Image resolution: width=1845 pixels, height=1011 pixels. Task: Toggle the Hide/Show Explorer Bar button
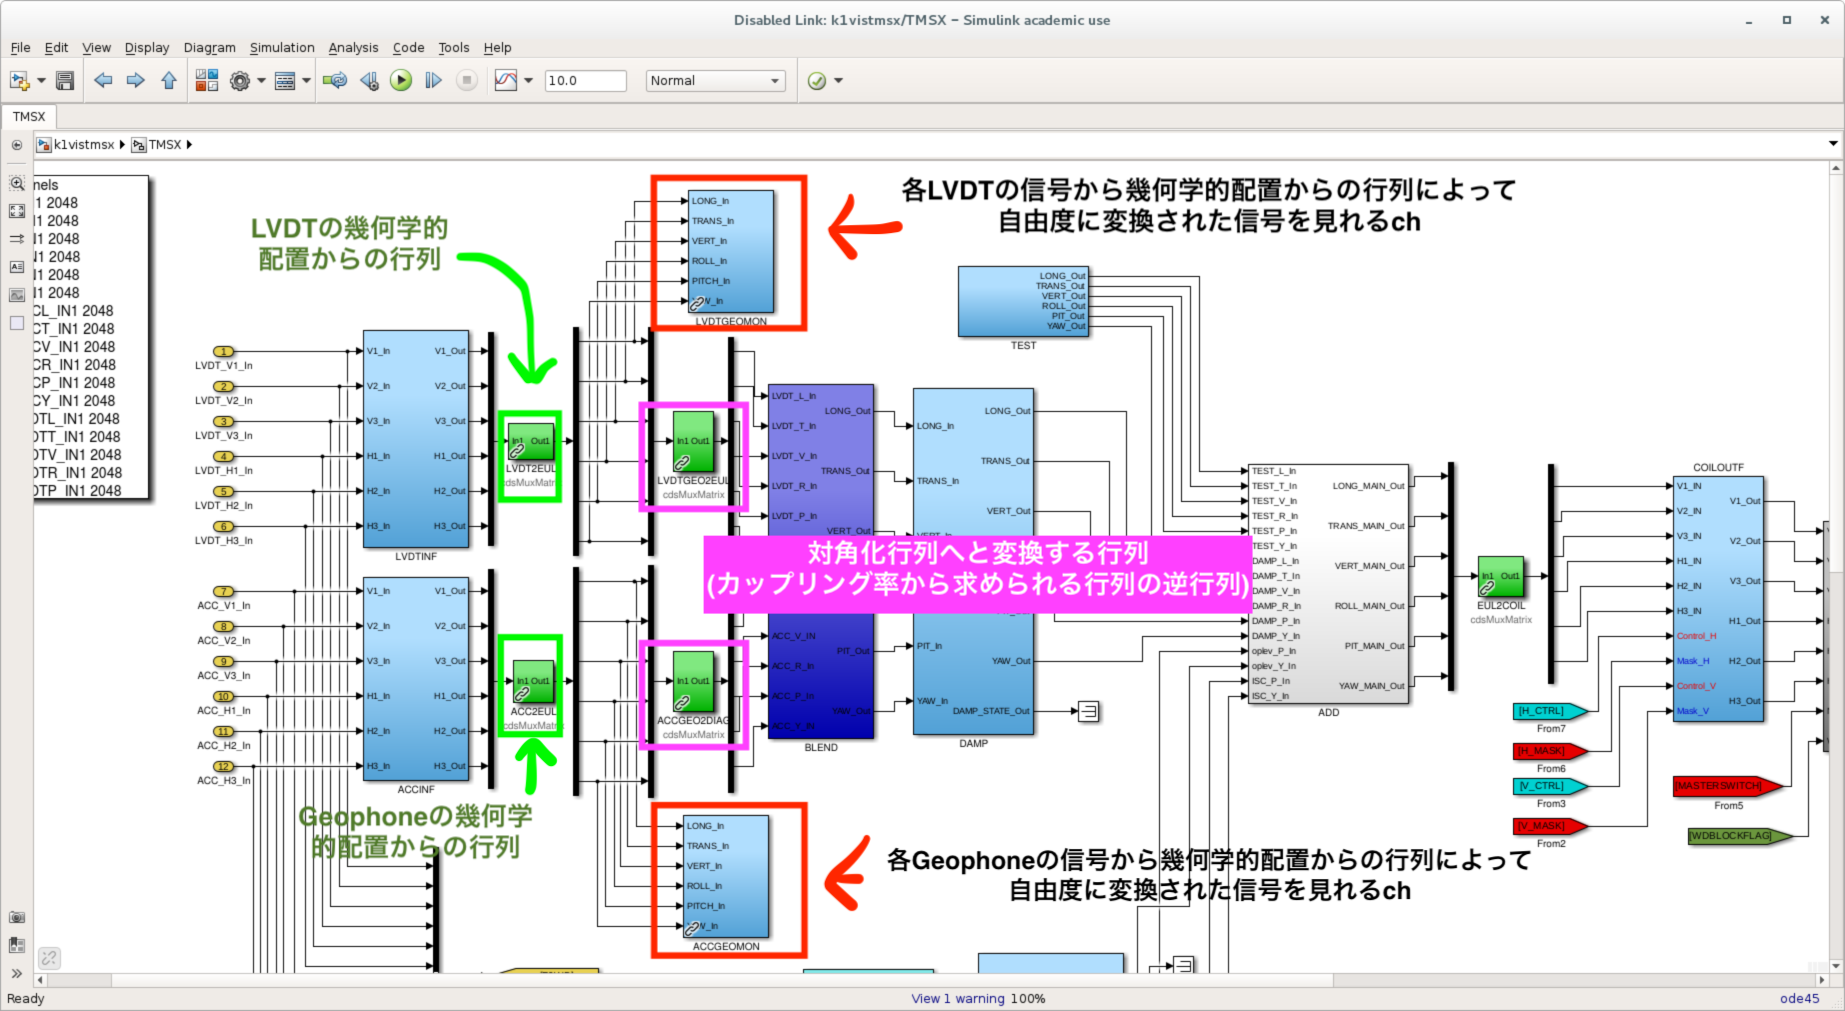[x=17, y=145]
